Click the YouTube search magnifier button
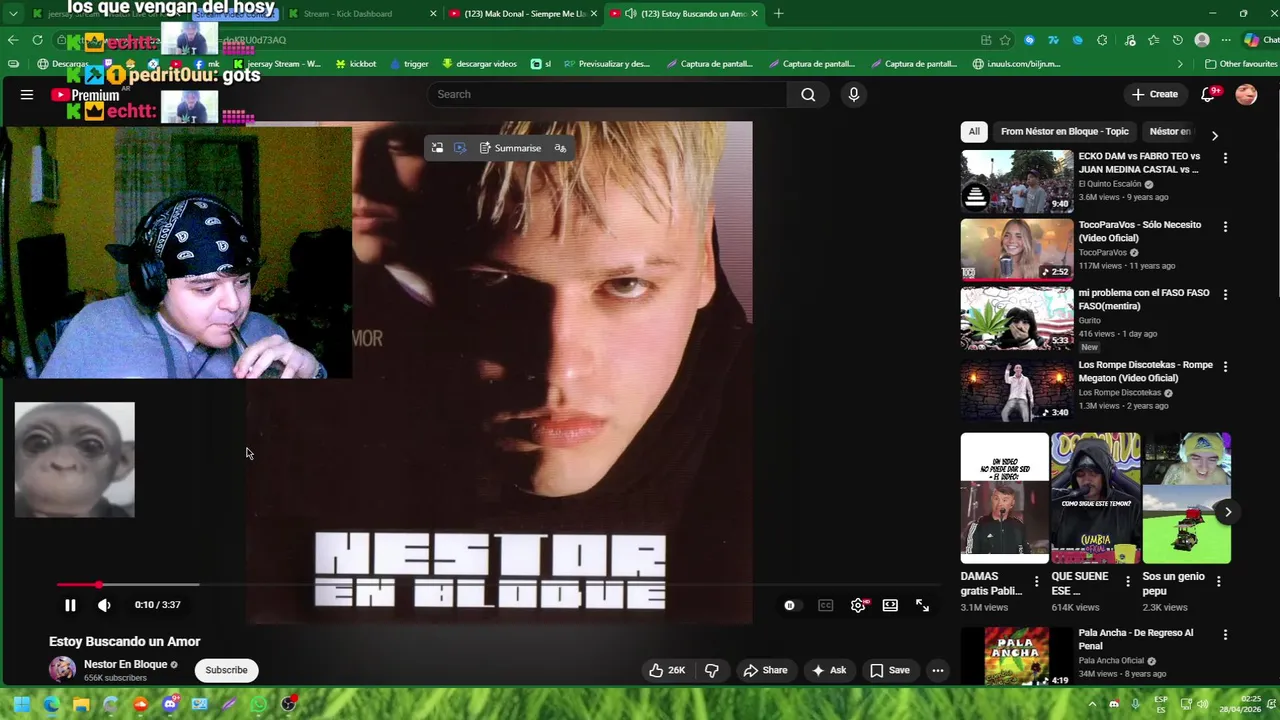 click(x=808, y=94)
